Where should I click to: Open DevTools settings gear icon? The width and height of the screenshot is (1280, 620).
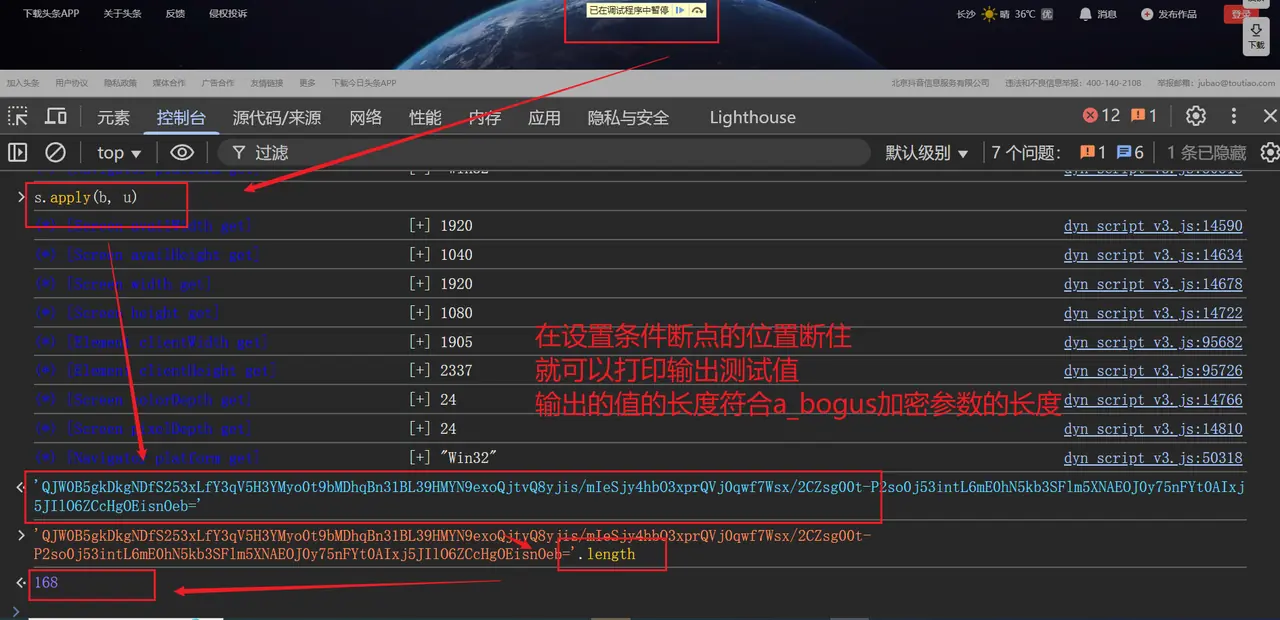click(1195, 116)
